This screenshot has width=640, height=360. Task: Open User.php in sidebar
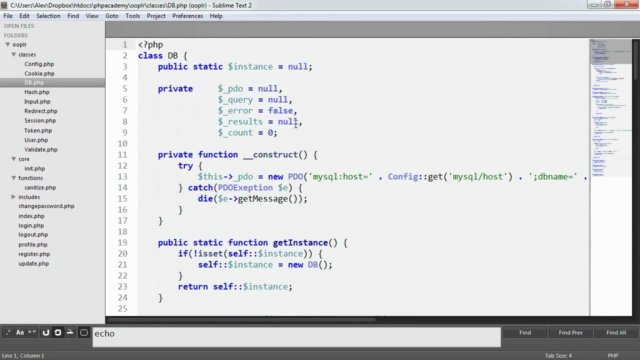[36, 140]
